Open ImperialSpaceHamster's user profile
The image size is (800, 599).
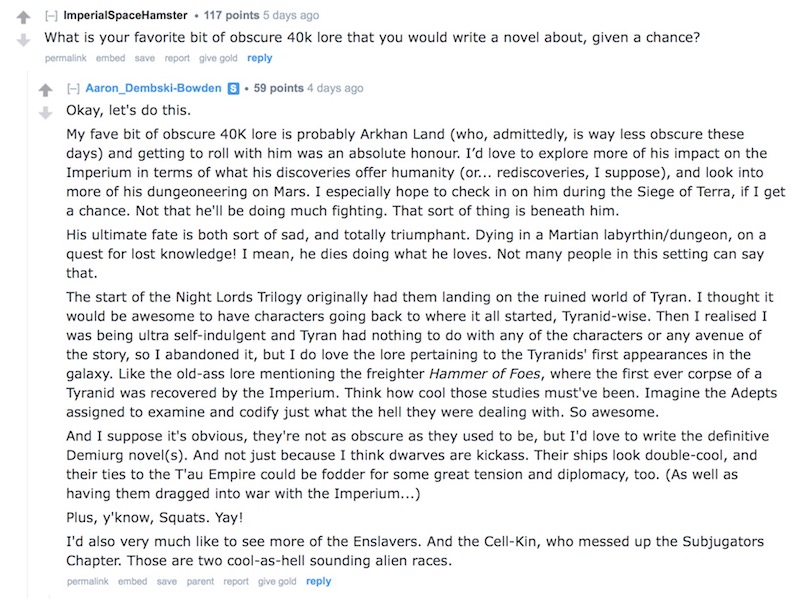coord(125,15)
